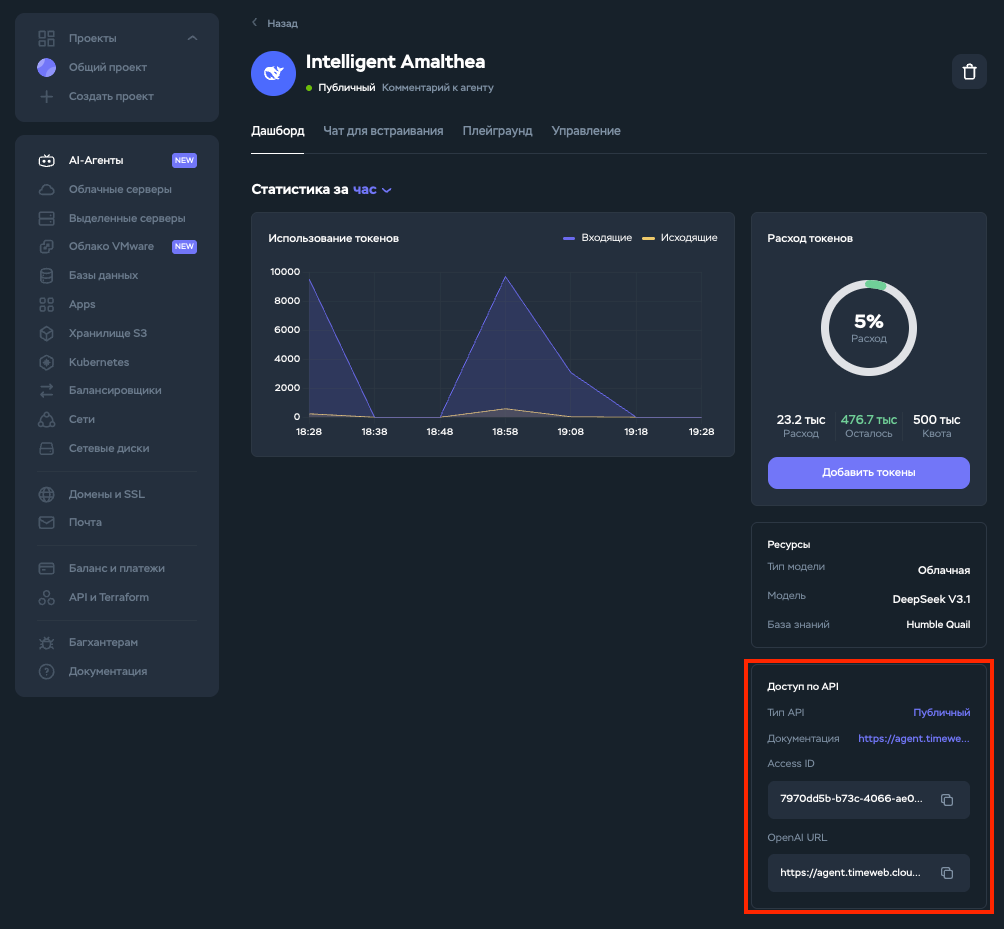Click the trash delete agent icon
The image size is (1004, 929).
click(x=968, y=72)
